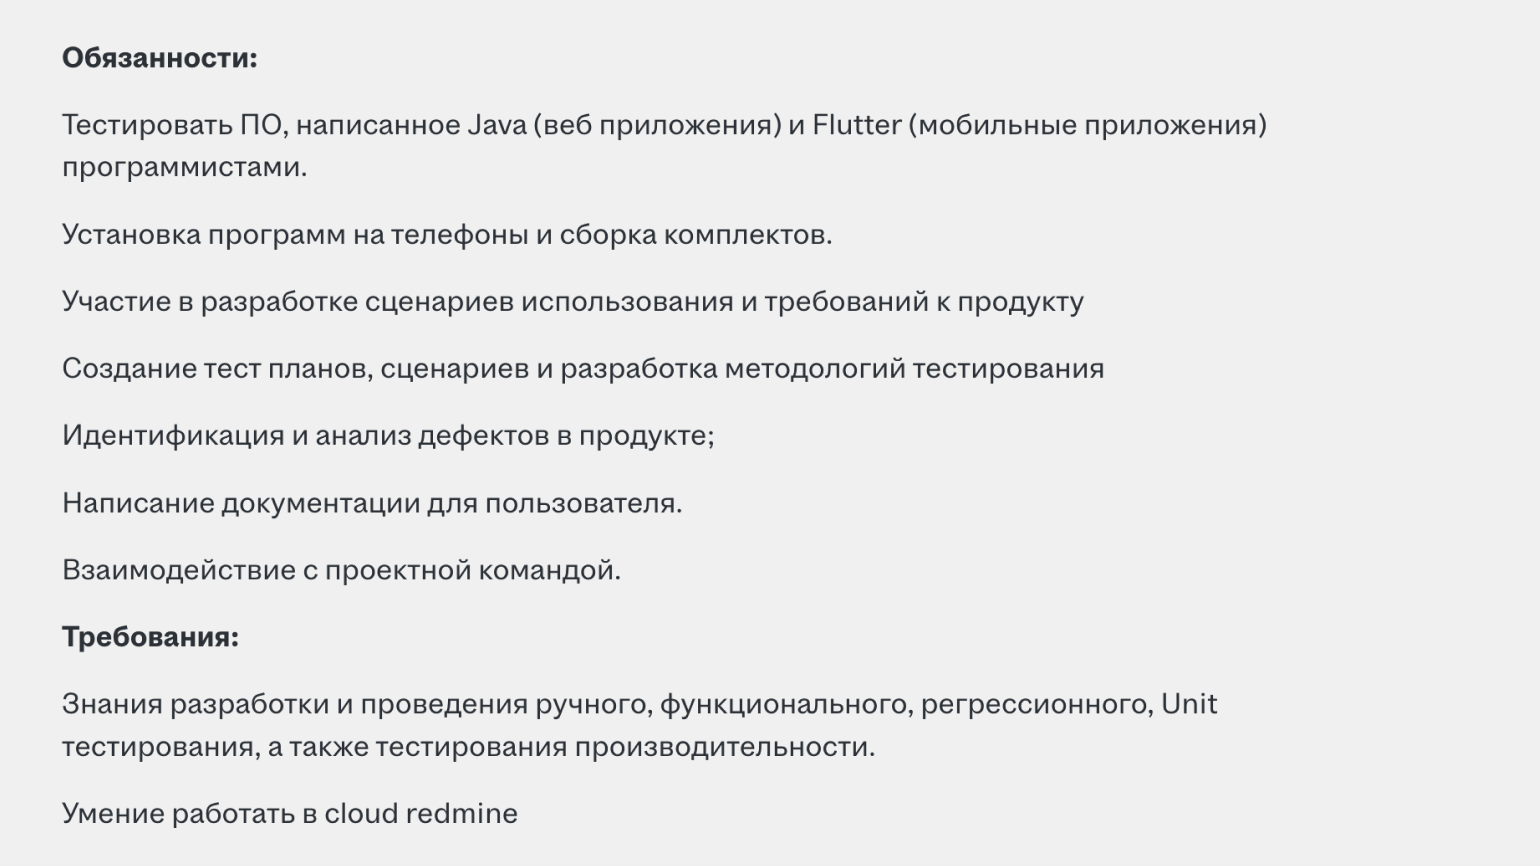The width and height of the screenshot is (1540, 866).
Task: Click the word "Flutter"
Action: (x=856, y=125)
